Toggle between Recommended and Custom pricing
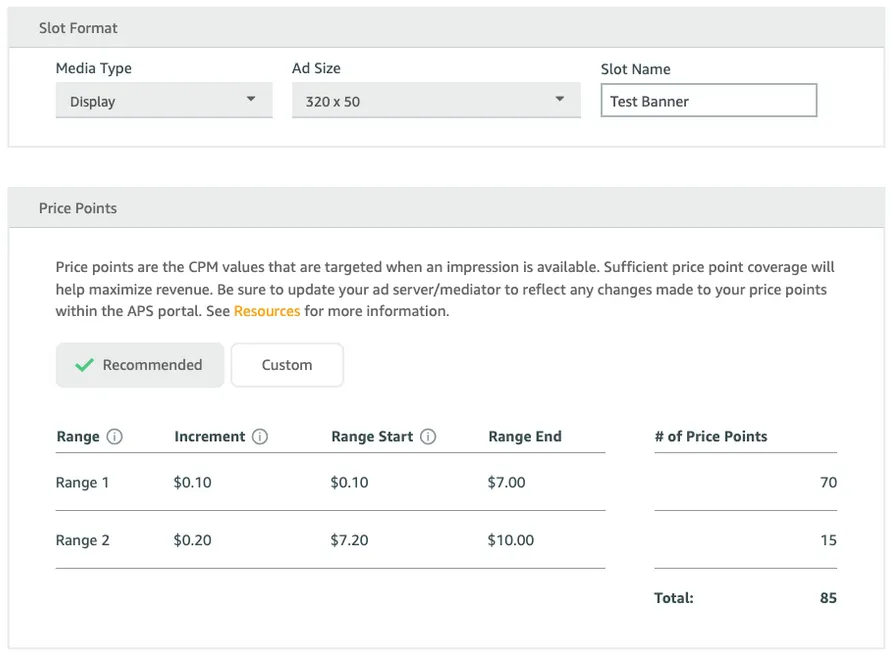This screenshot has width=891, height=654. tap(287, 365)
